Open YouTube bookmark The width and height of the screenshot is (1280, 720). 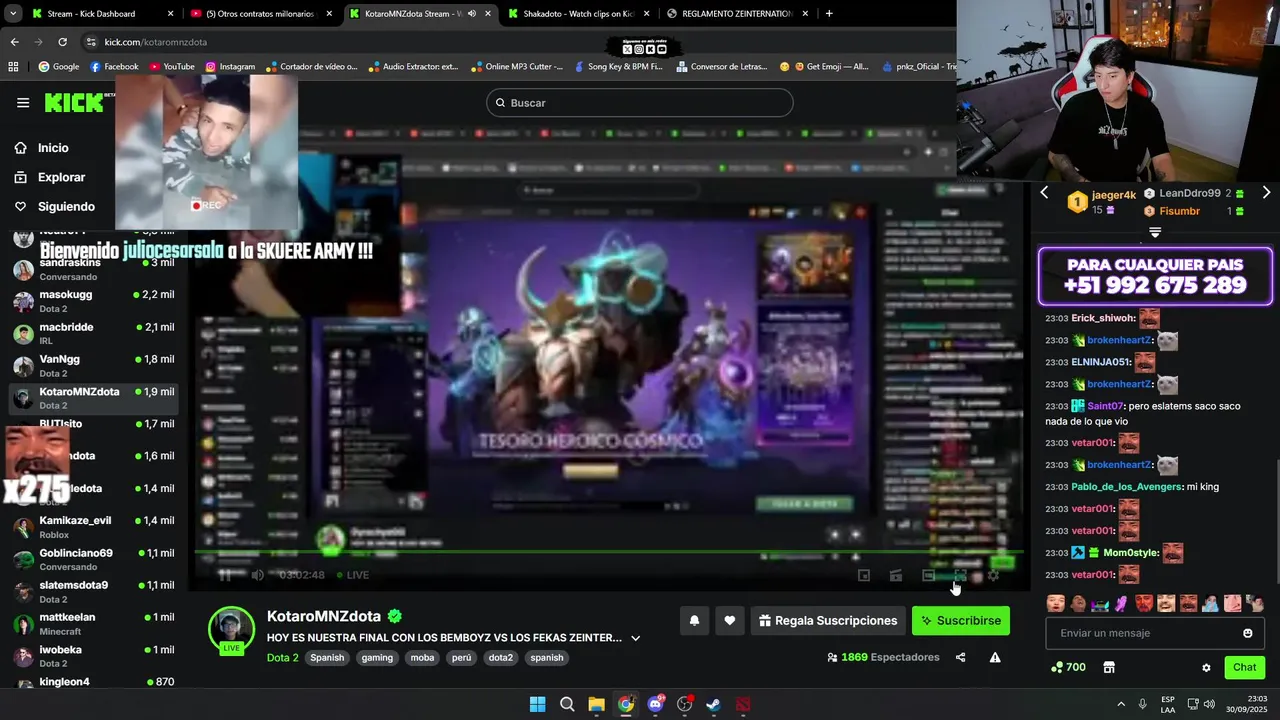pos(172,67)
